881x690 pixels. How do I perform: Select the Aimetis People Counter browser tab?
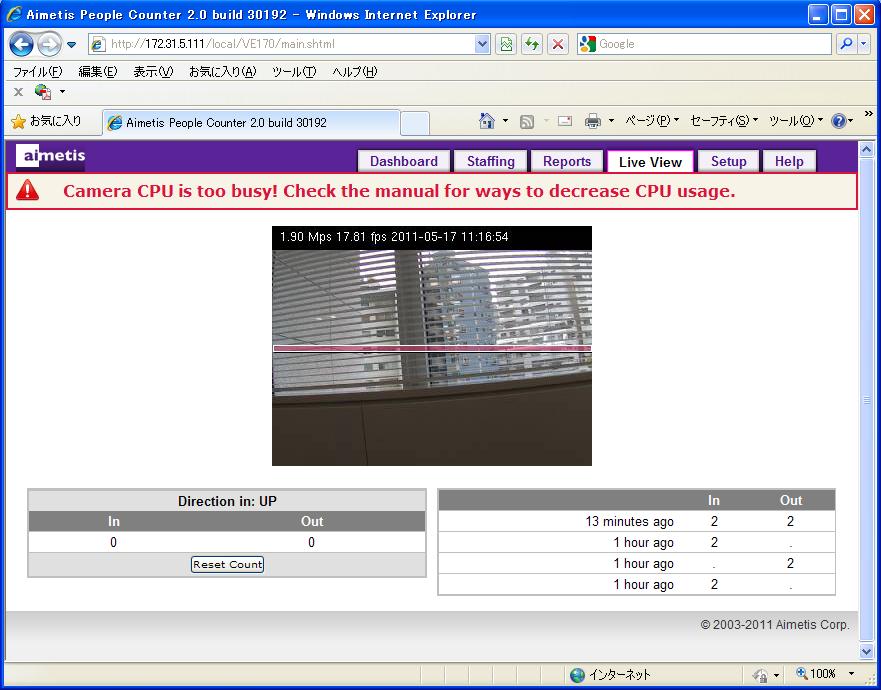click(251, 122)
